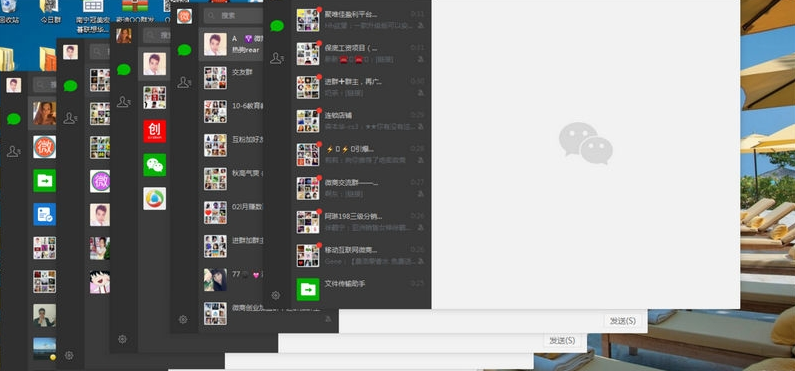
Task: Open Chats icon in backmost WeChat window
Action: (14, 119)
